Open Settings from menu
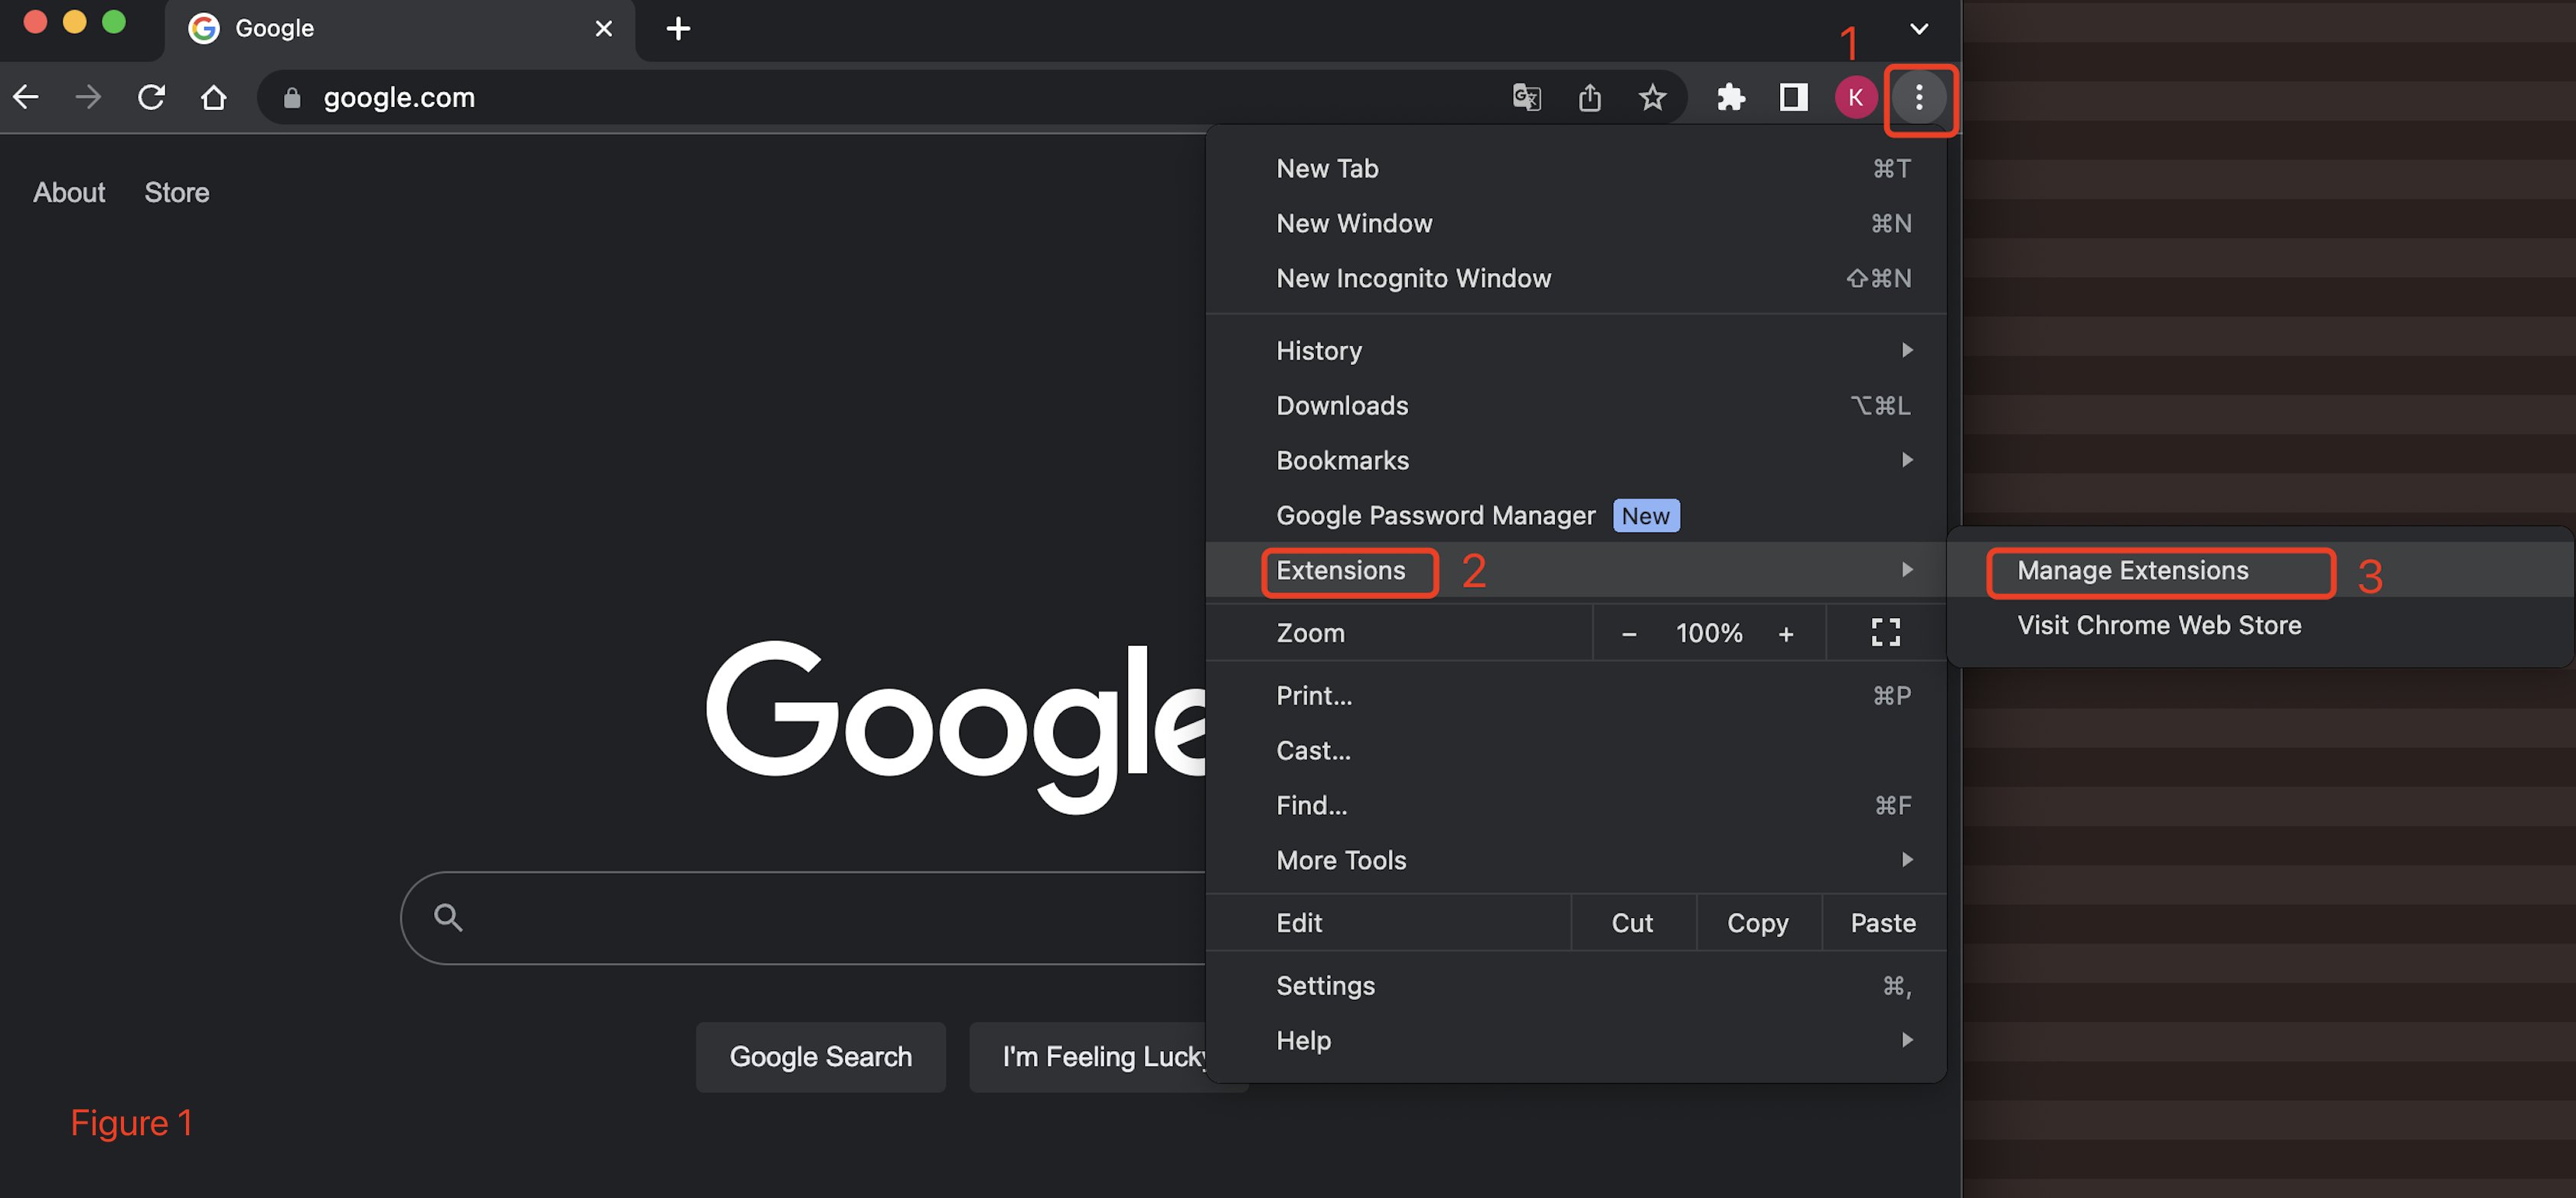This screenshot has height=1198, width=2576. [x=1576, y=985]
